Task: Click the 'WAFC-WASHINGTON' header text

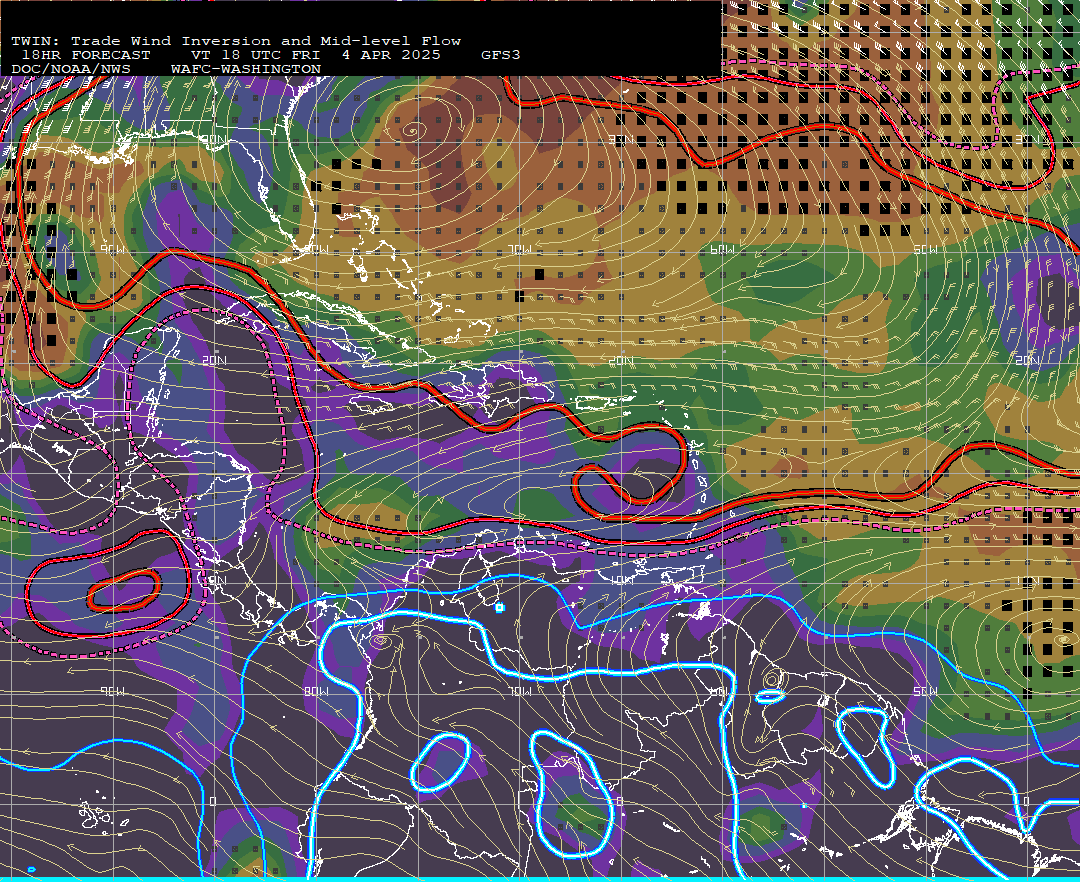Action: (x=246, y=69)
